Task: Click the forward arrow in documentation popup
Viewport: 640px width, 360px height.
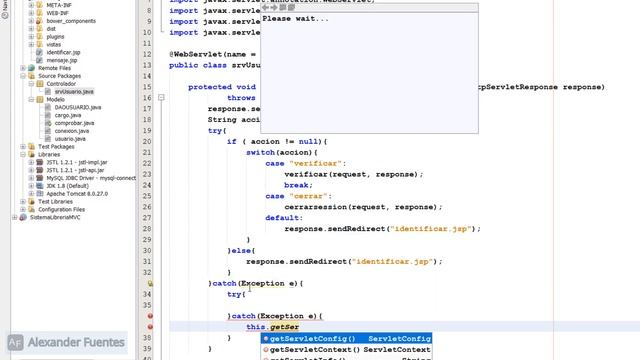Action: pyautogui.click(x=274, y=7)
